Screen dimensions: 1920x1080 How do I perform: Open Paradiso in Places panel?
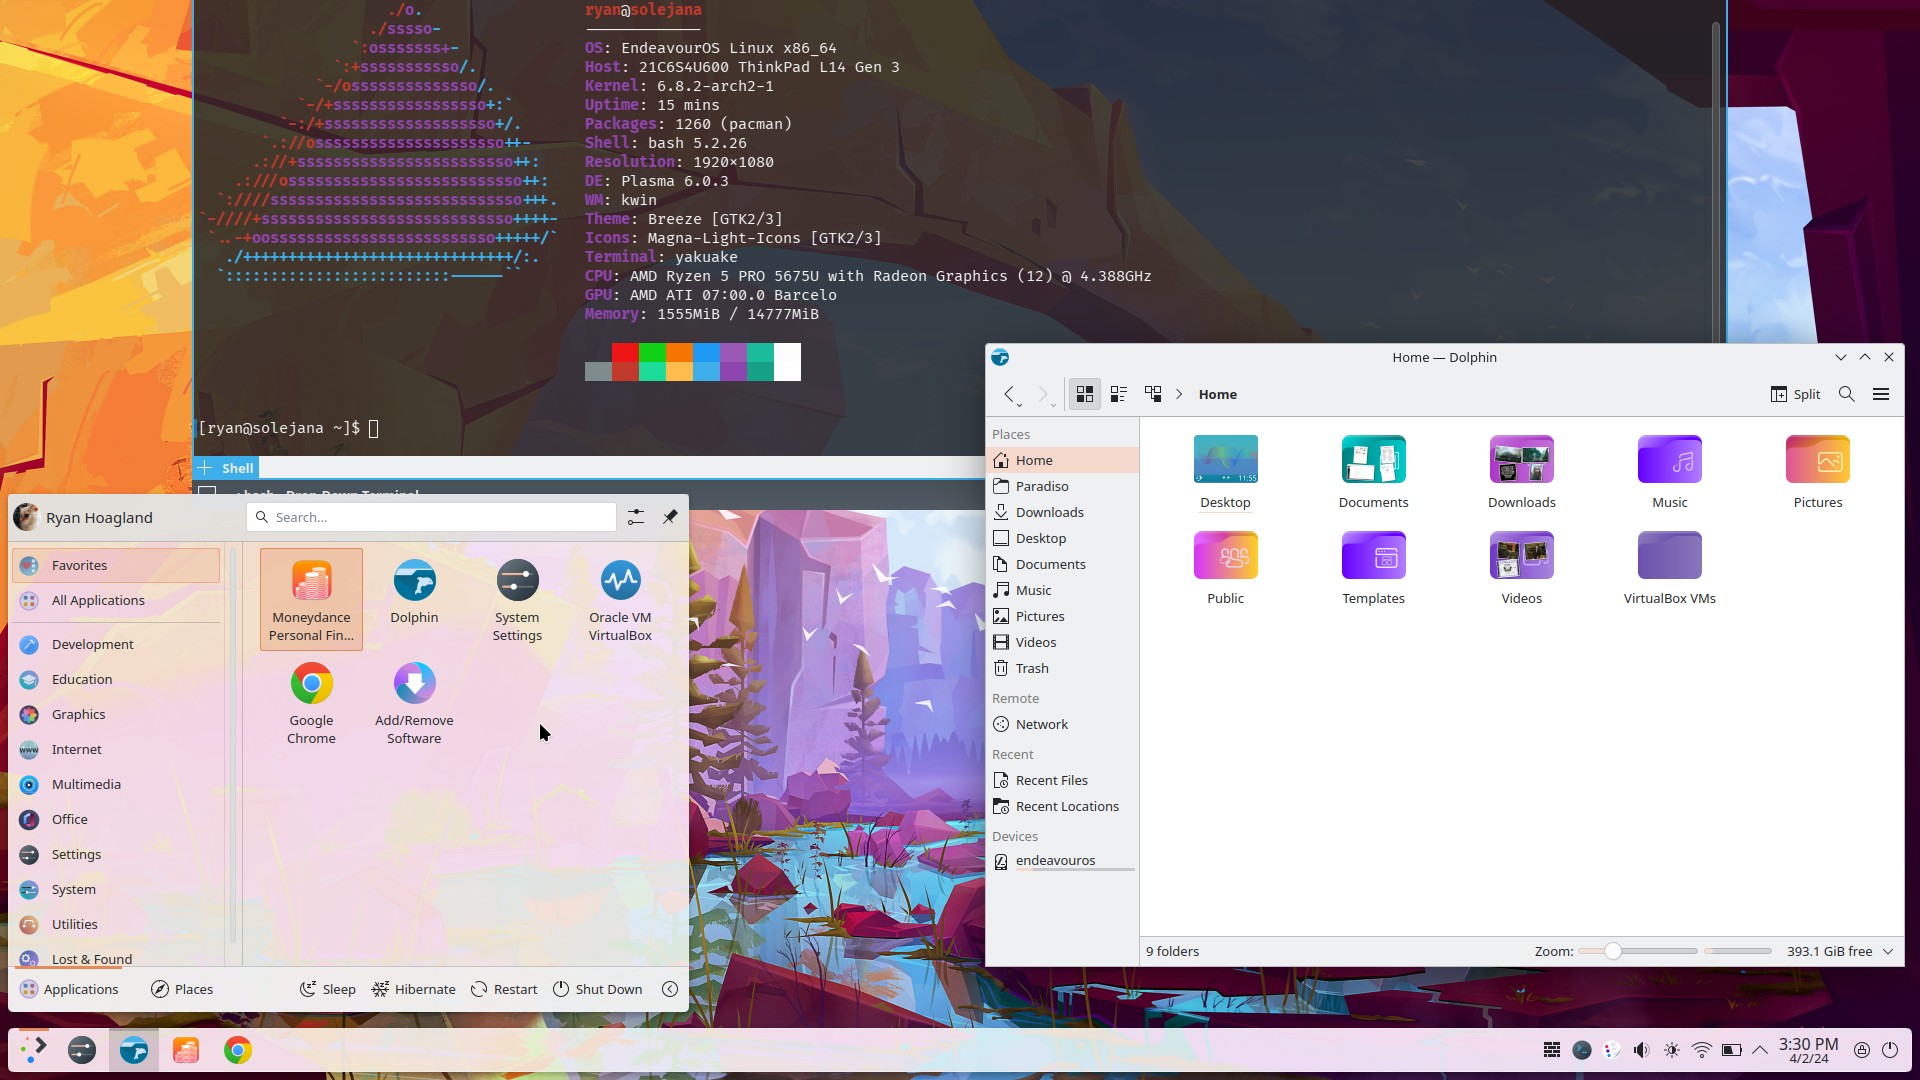click(x=1062, y=486)
